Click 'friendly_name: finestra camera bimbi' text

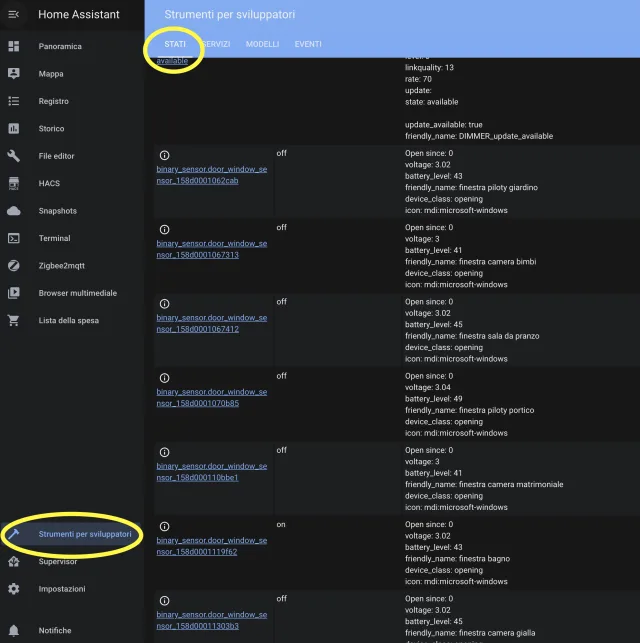471,262
